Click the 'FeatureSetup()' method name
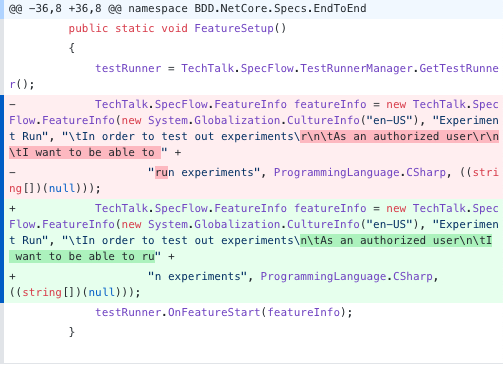The width and height of the screenshot is (503, 367). click(x=240, y=28)
